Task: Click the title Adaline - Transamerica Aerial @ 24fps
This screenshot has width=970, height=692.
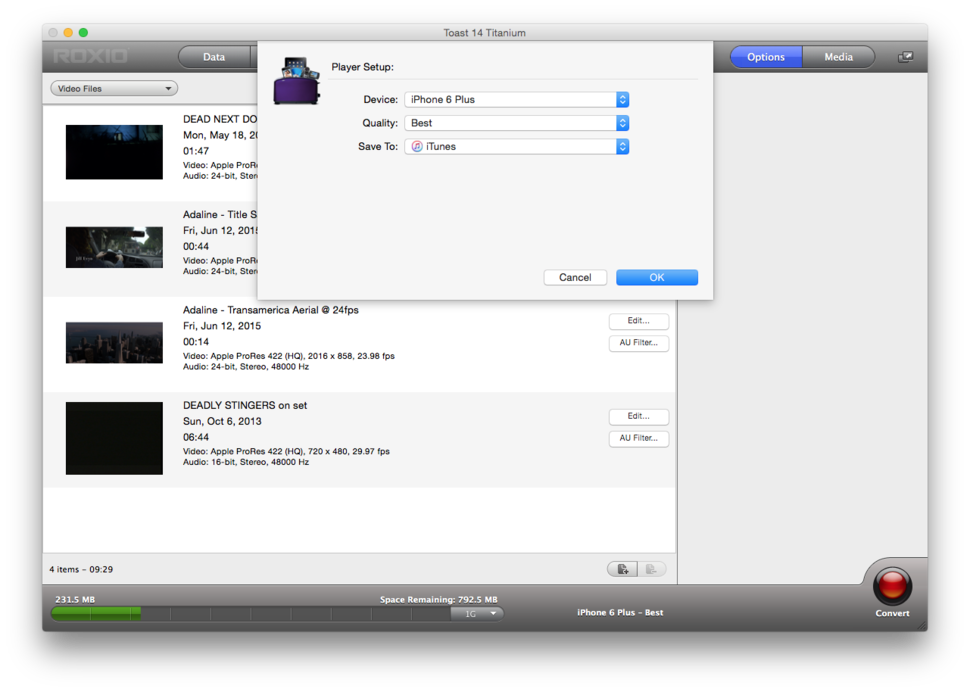Action: [270, 310]
